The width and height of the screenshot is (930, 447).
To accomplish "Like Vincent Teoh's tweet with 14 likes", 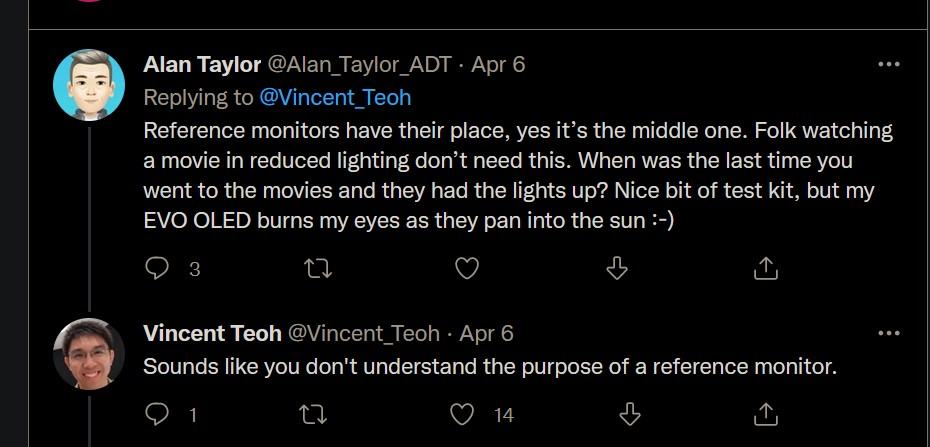I will click(x=462, y=413).
